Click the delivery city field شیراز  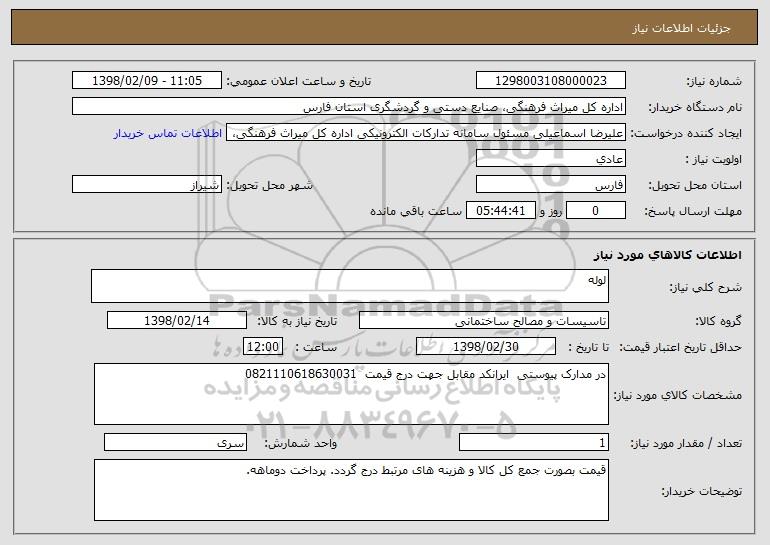tap(147, 185)
